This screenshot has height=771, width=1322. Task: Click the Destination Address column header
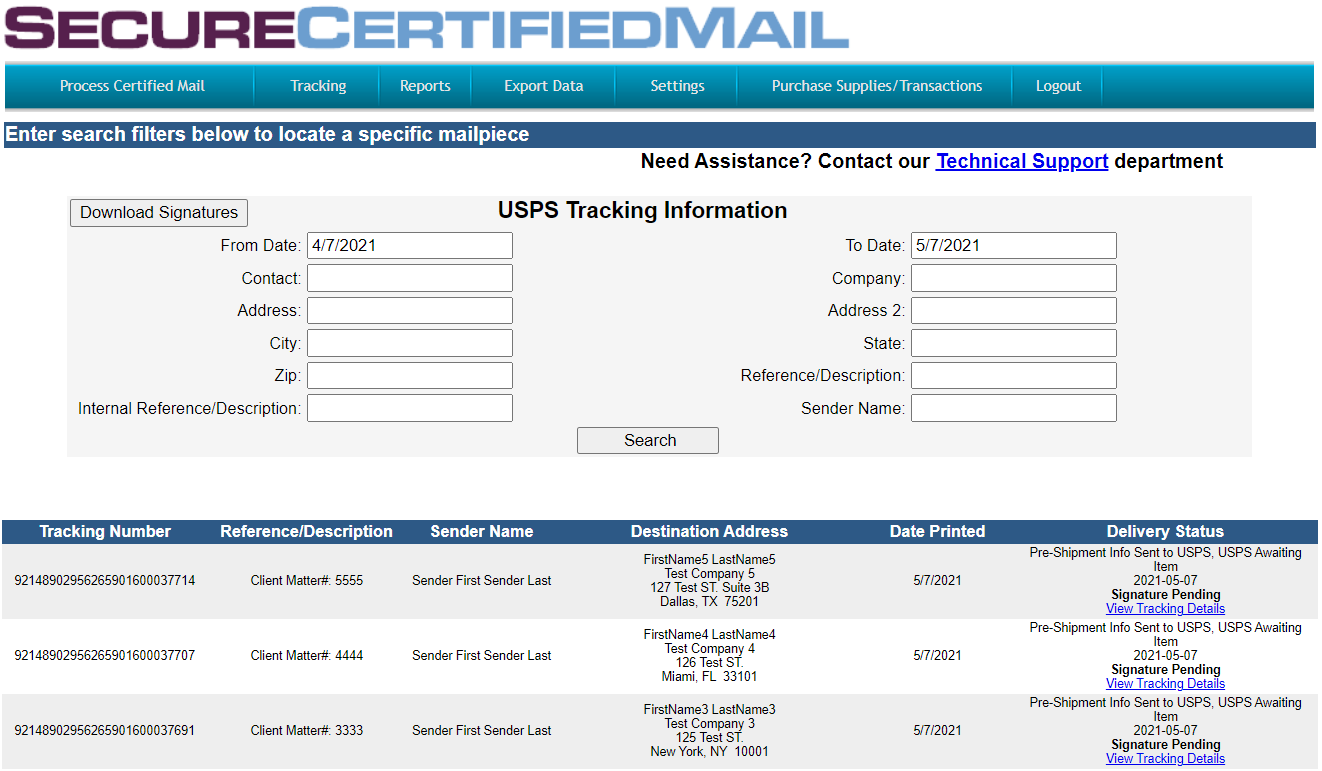[x=709, y=532]
